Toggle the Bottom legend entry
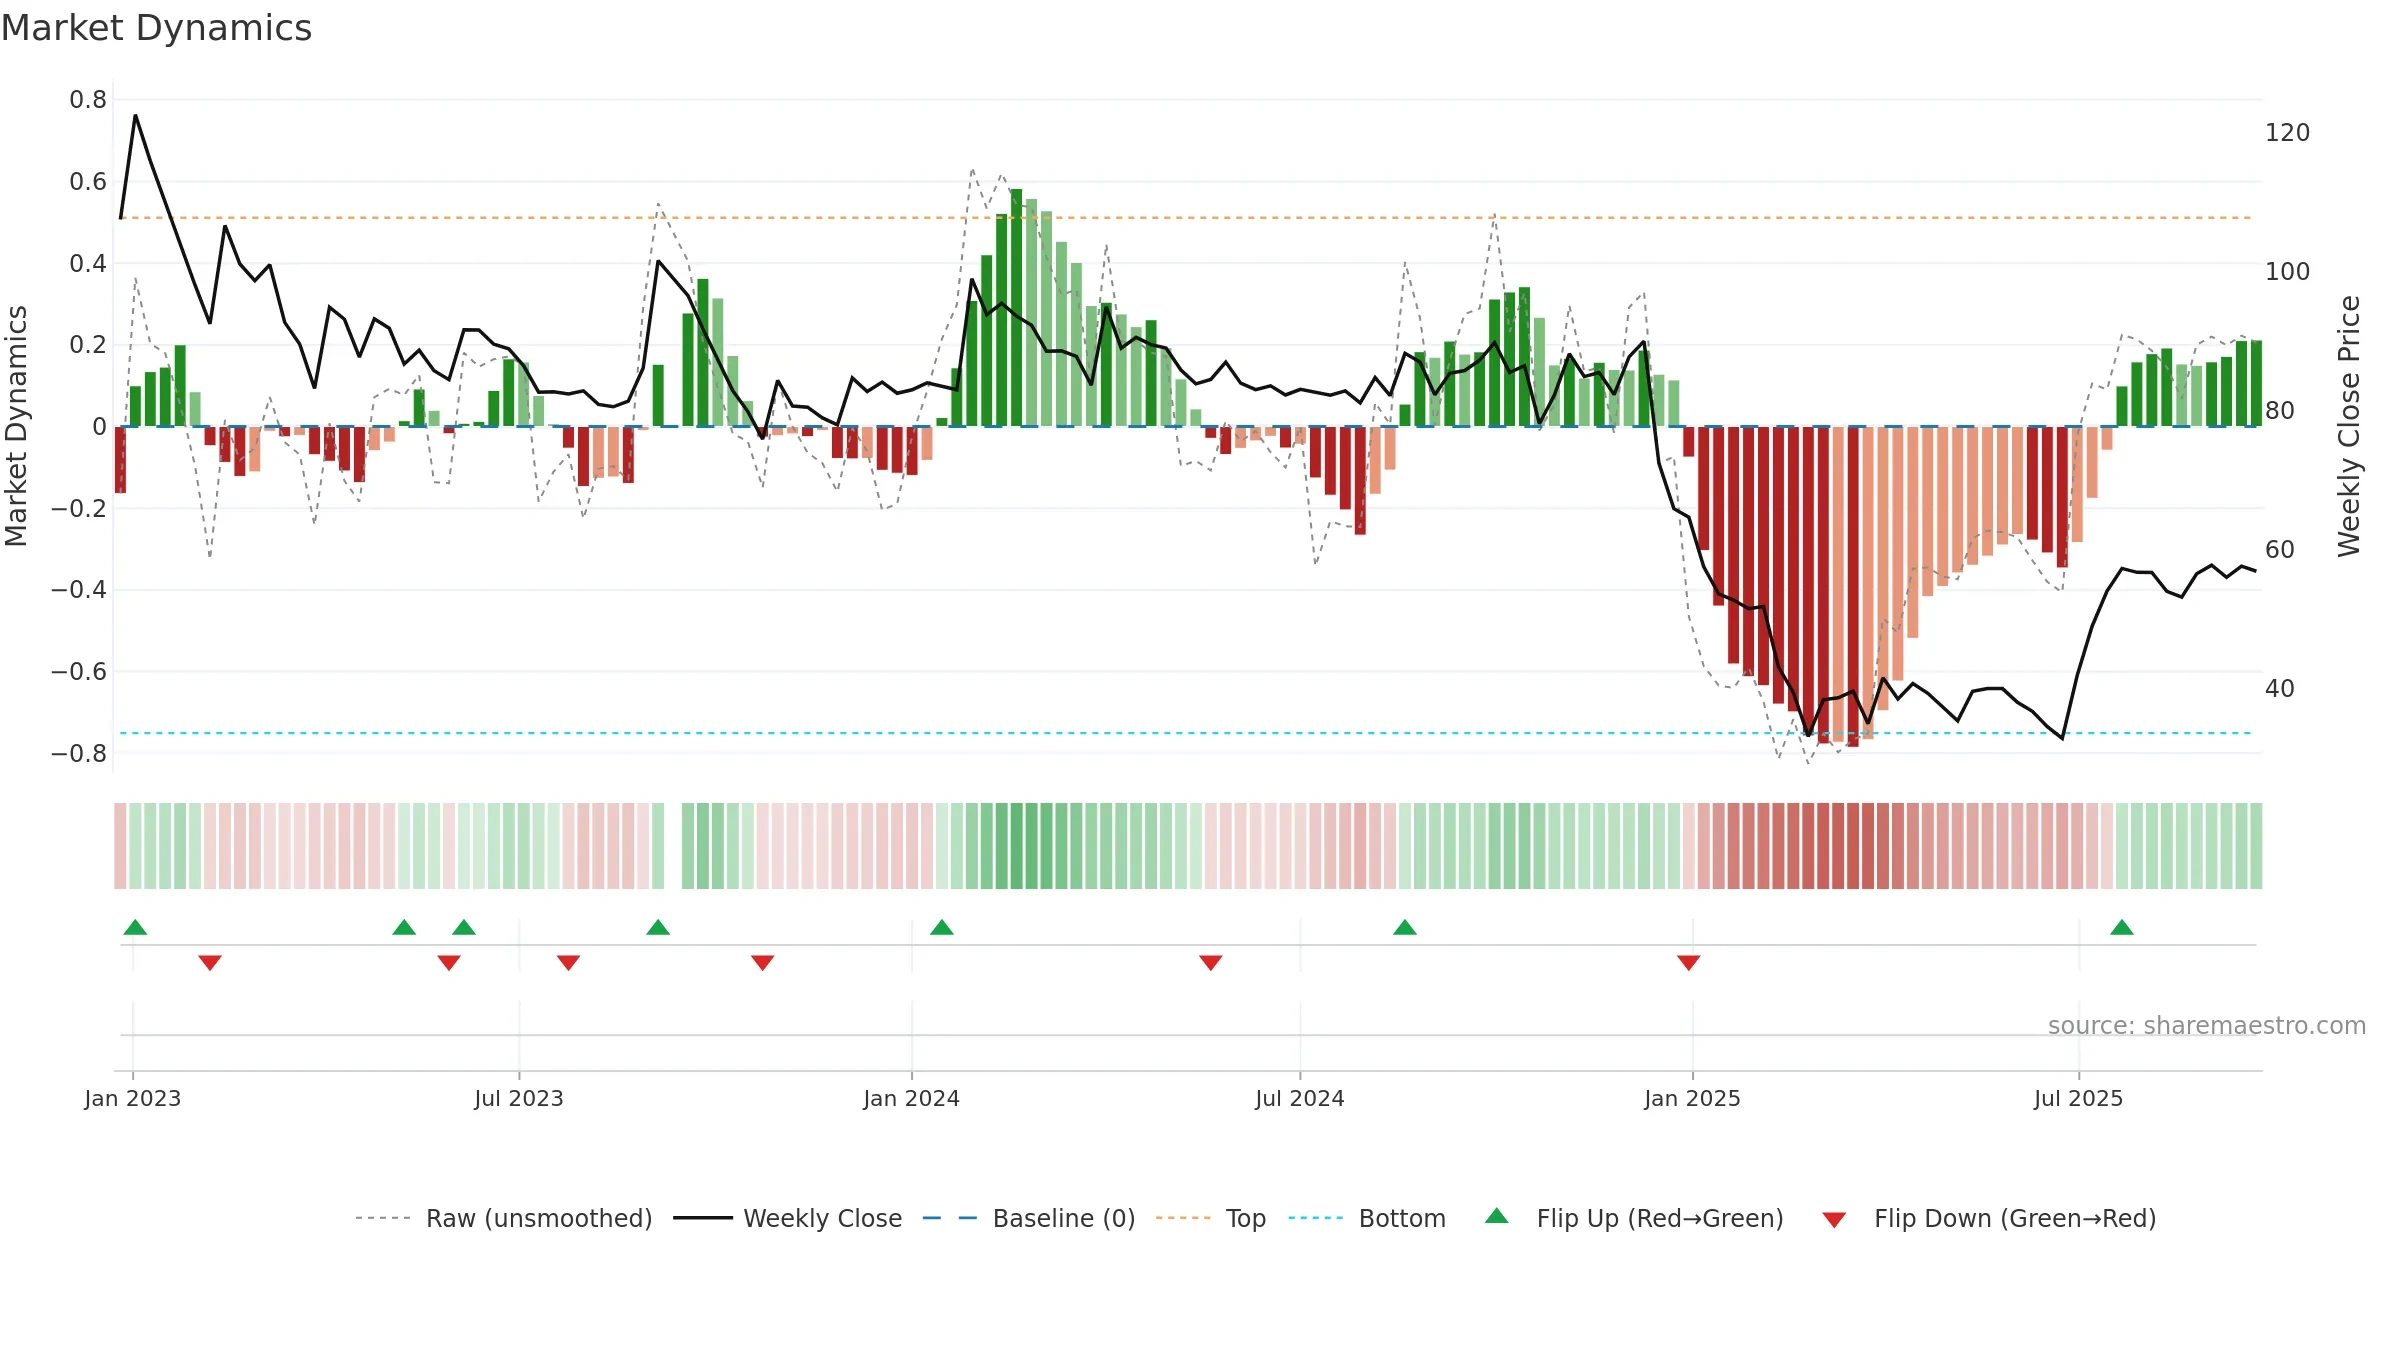Image resolution: width=2400 pixels, height=1350 pixels. coord(1367,1218)
